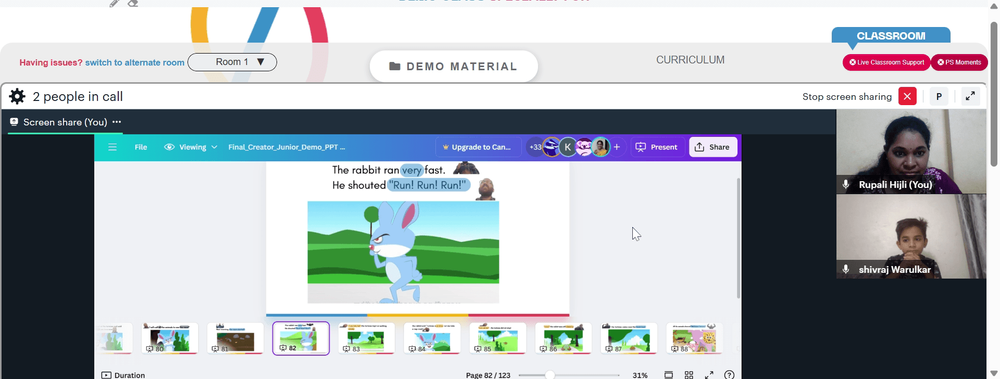Switch to the Classroom tab

891,36
